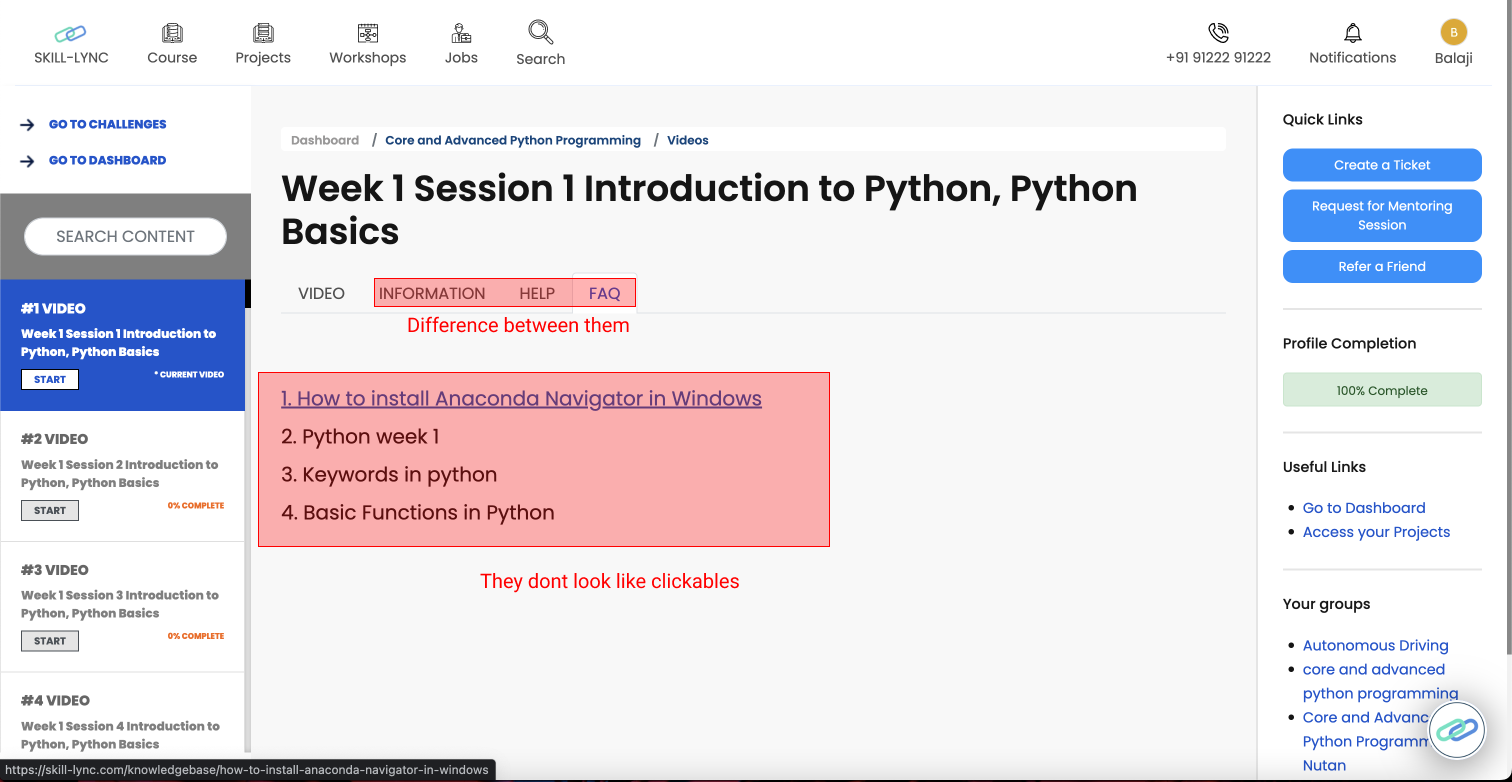1512x782 pixels.
Task: Open the Jobs section
Action: (x=461, y=44)
